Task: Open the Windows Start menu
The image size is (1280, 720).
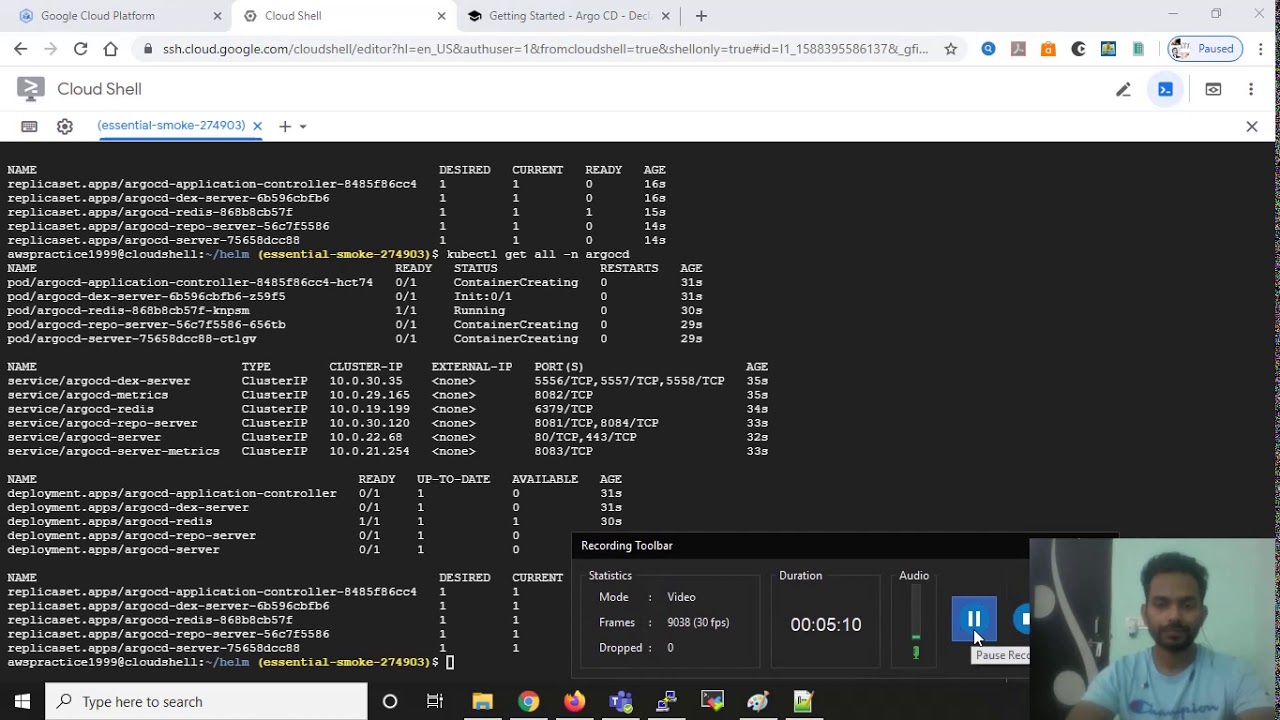Action: click(22, 702)
